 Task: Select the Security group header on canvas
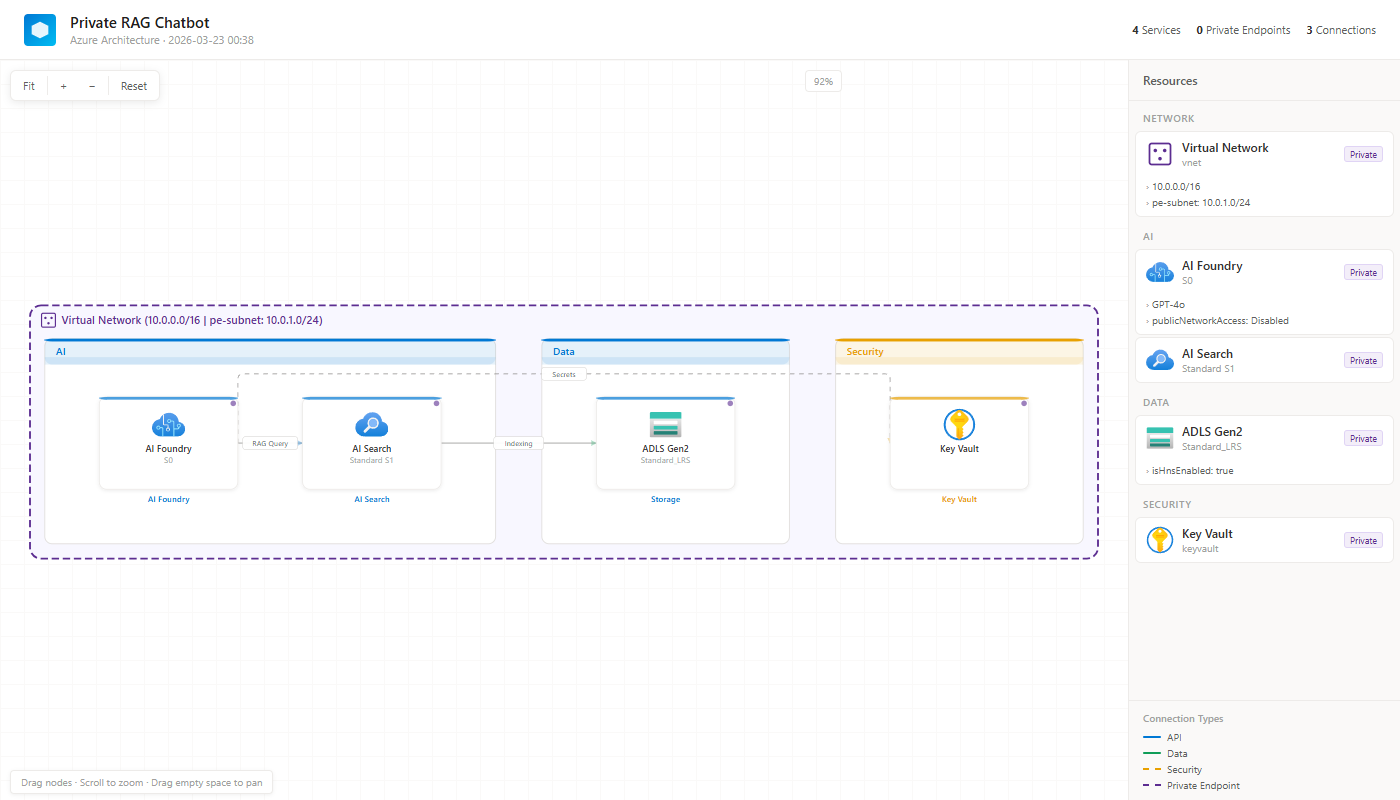(959, 351)
